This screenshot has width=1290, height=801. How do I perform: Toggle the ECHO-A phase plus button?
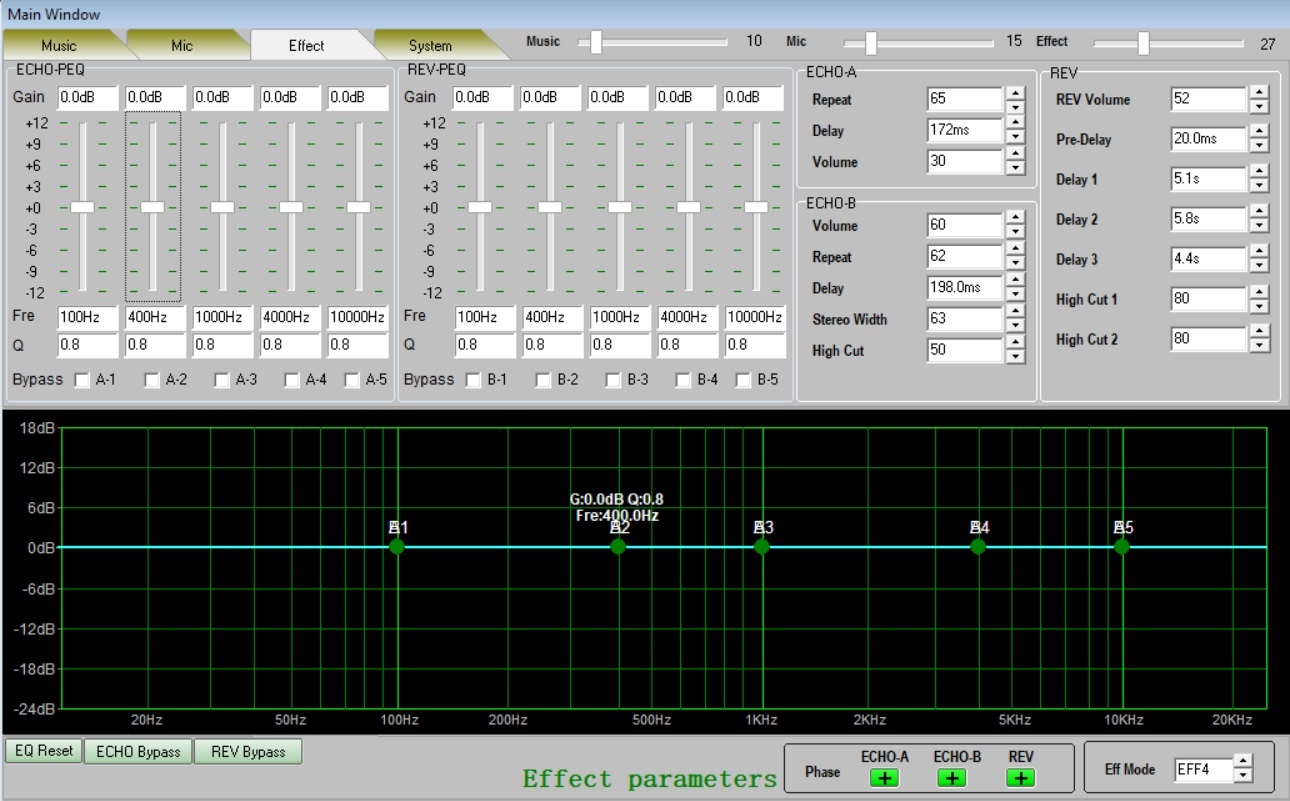[884, 778]
